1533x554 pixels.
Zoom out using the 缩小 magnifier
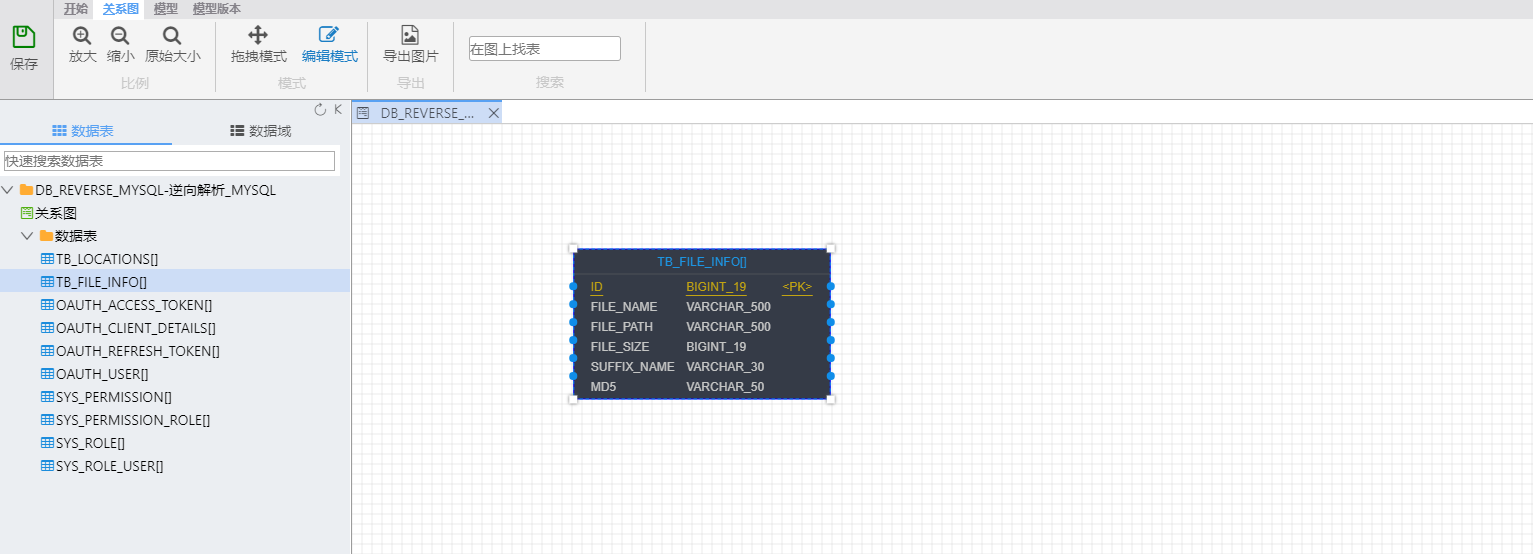tap(120, 36)
